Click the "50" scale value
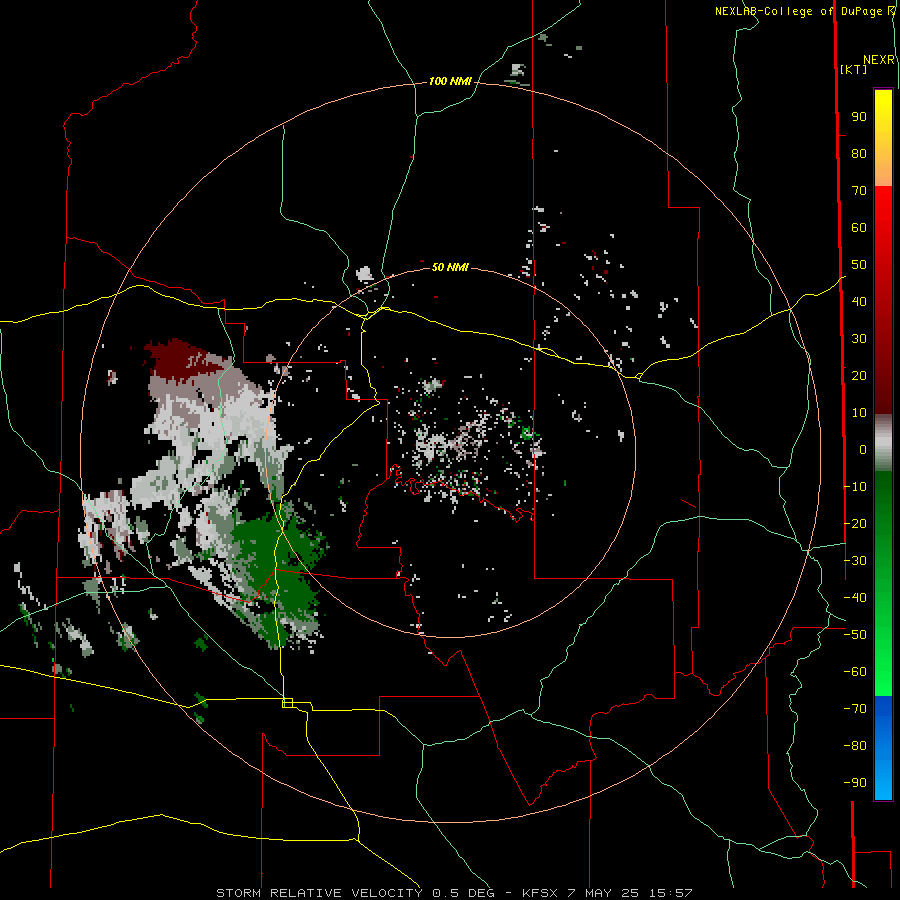The height and width of the screenshot is (900, 900). (859, 265)
